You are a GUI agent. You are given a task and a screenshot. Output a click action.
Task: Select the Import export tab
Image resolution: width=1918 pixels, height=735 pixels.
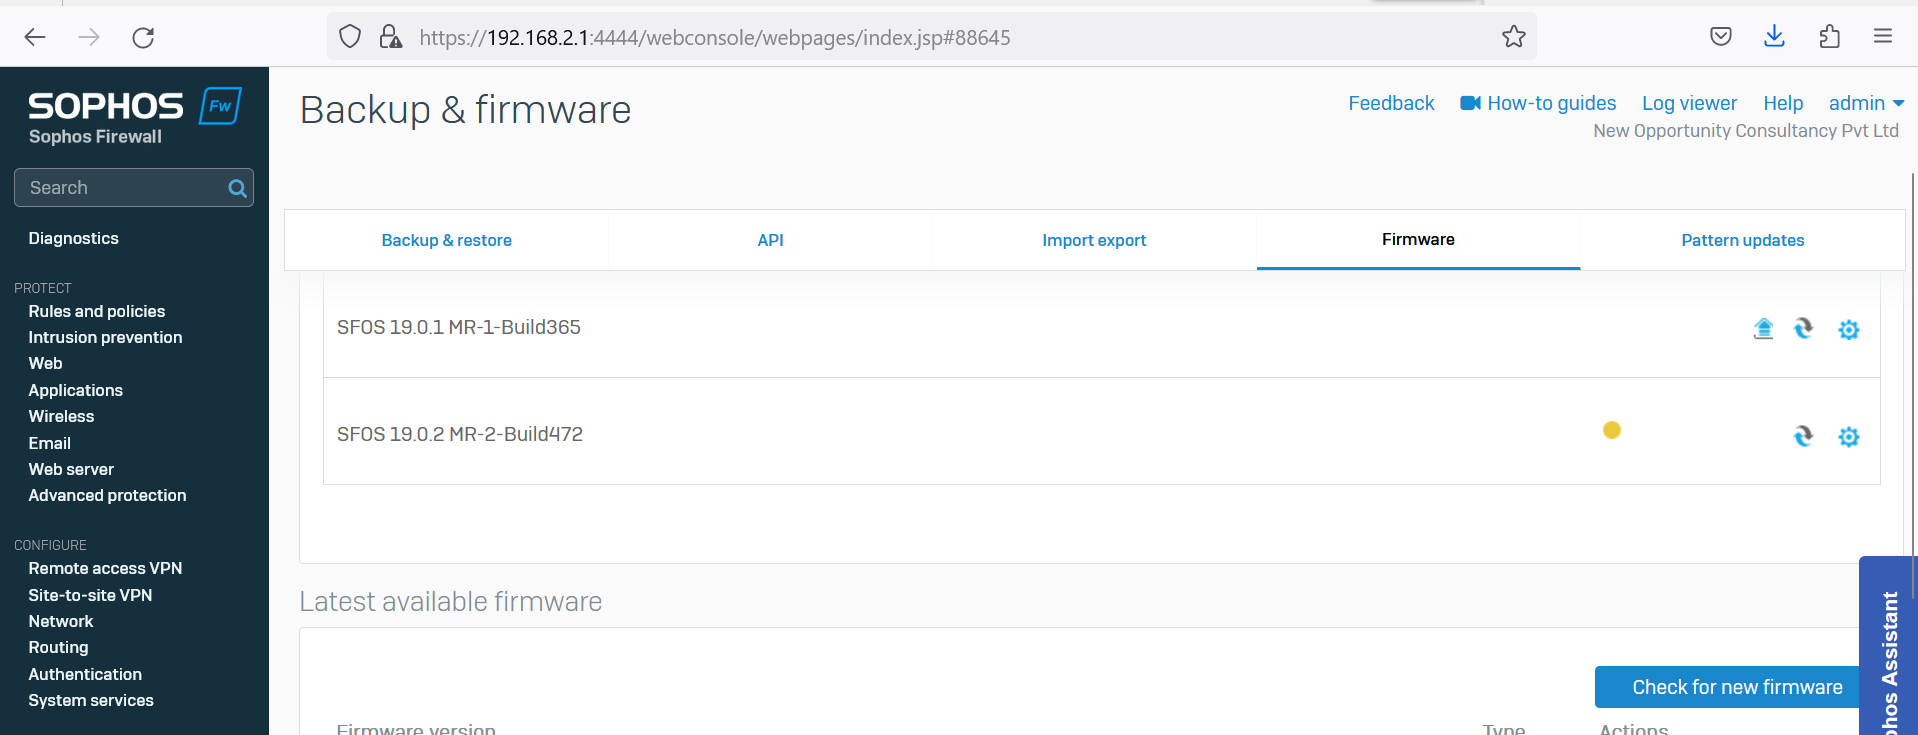pyautogui.click(x=1094, y=240)
